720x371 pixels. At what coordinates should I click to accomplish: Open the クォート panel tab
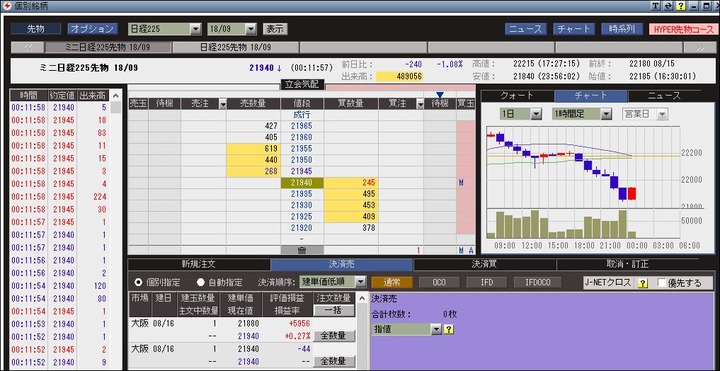pyautogui.click(x=517, y=96)
